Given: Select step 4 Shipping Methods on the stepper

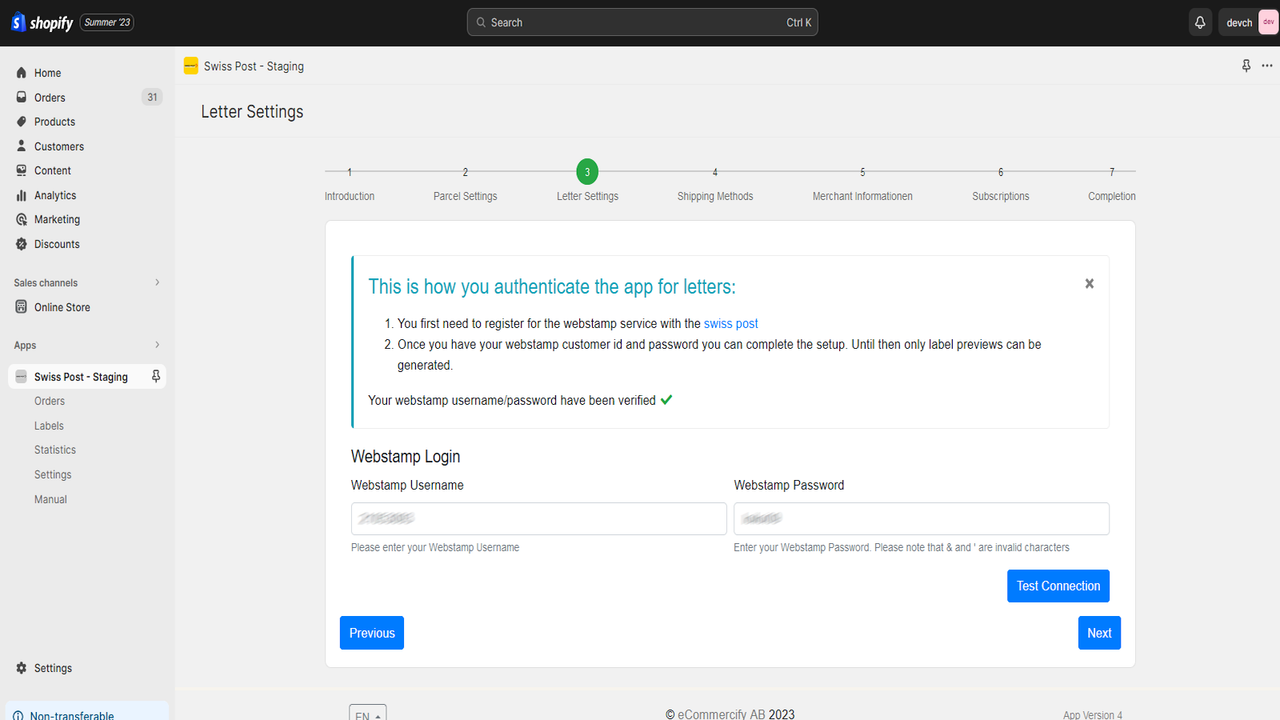Looking at the screenshot, I should [715, 171].
